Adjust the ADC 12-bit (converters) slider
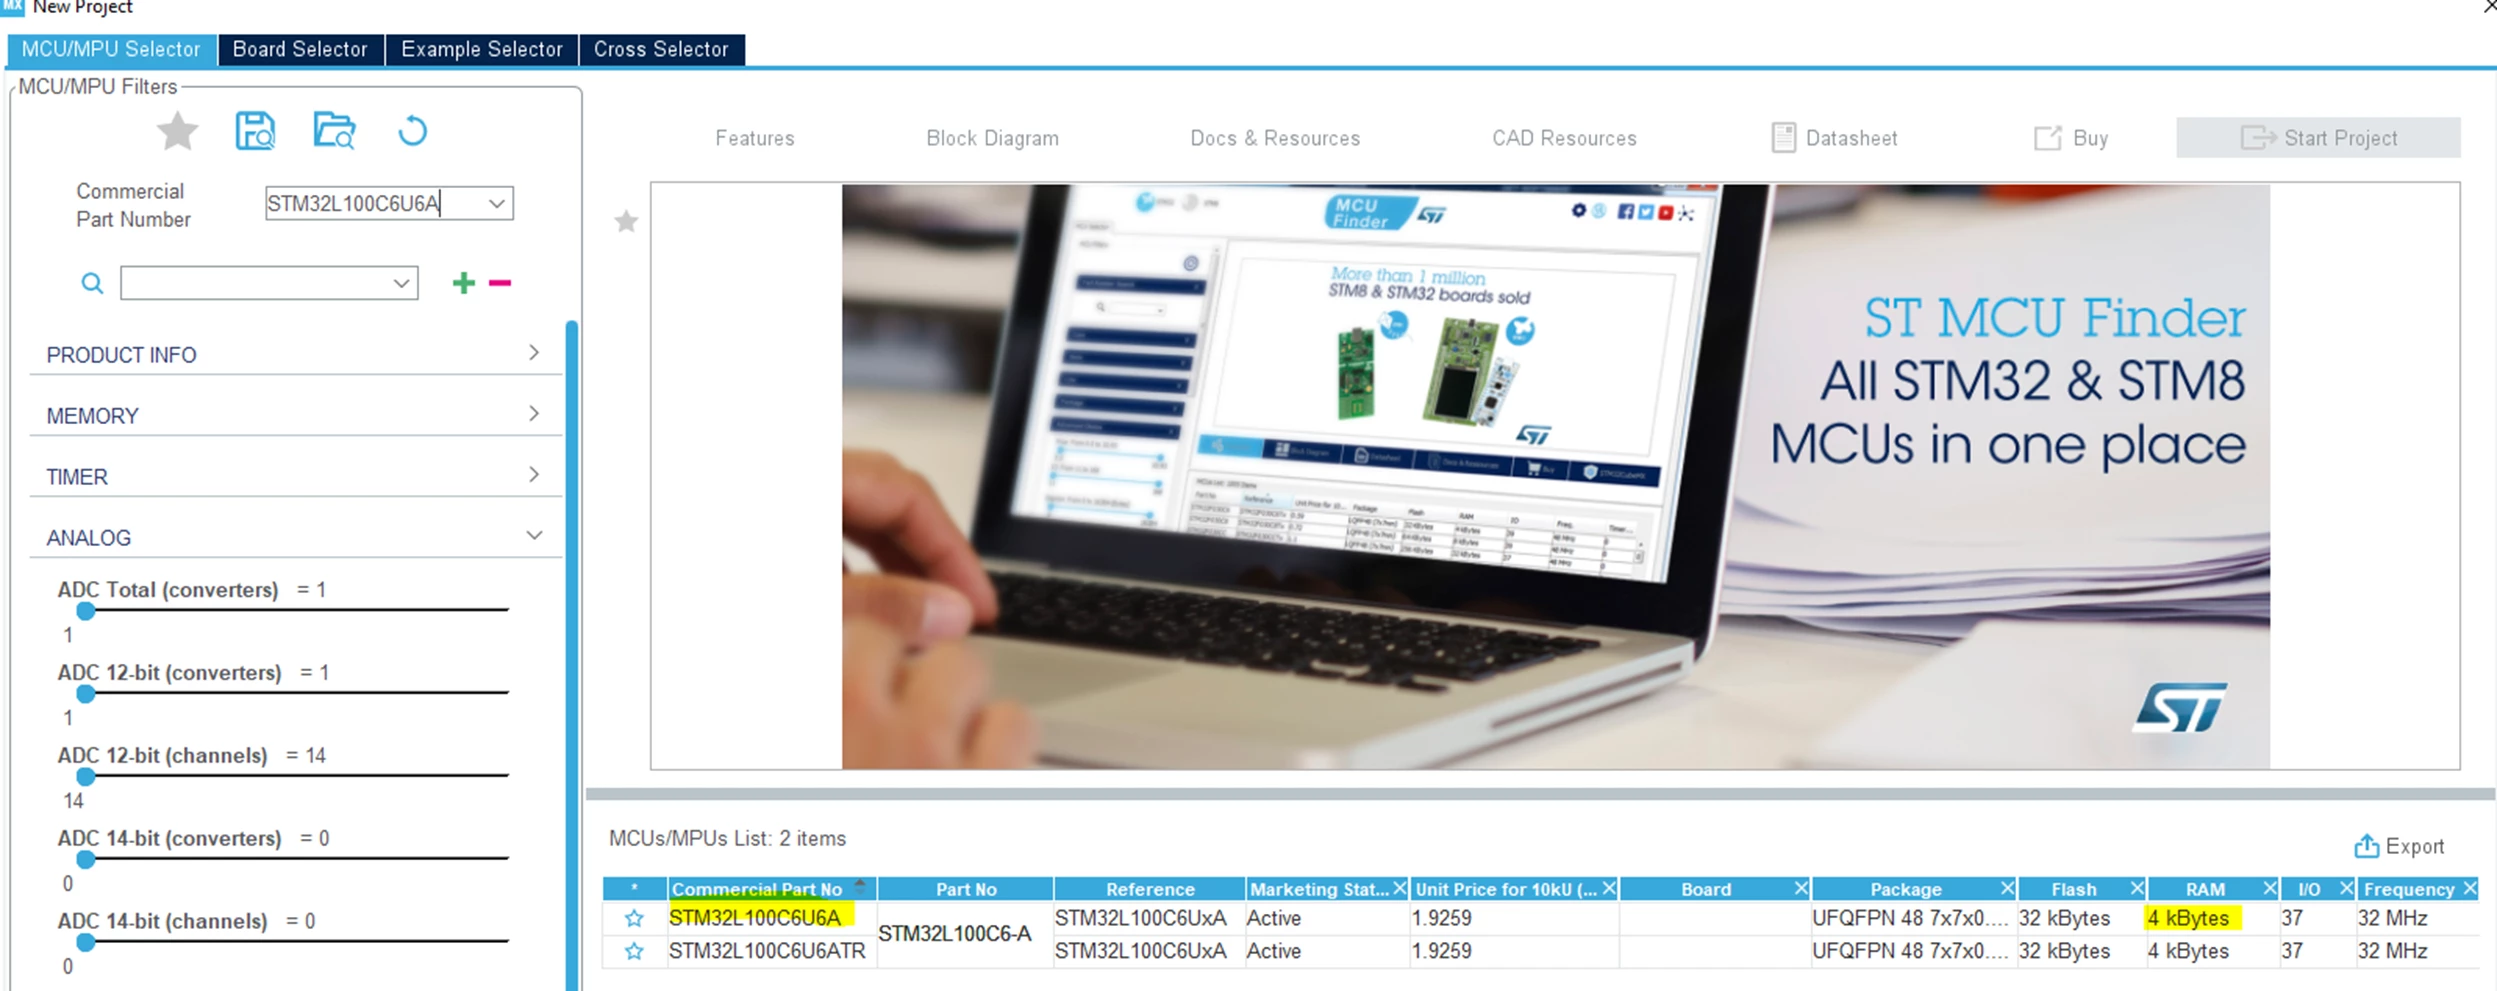 point(86,693)
